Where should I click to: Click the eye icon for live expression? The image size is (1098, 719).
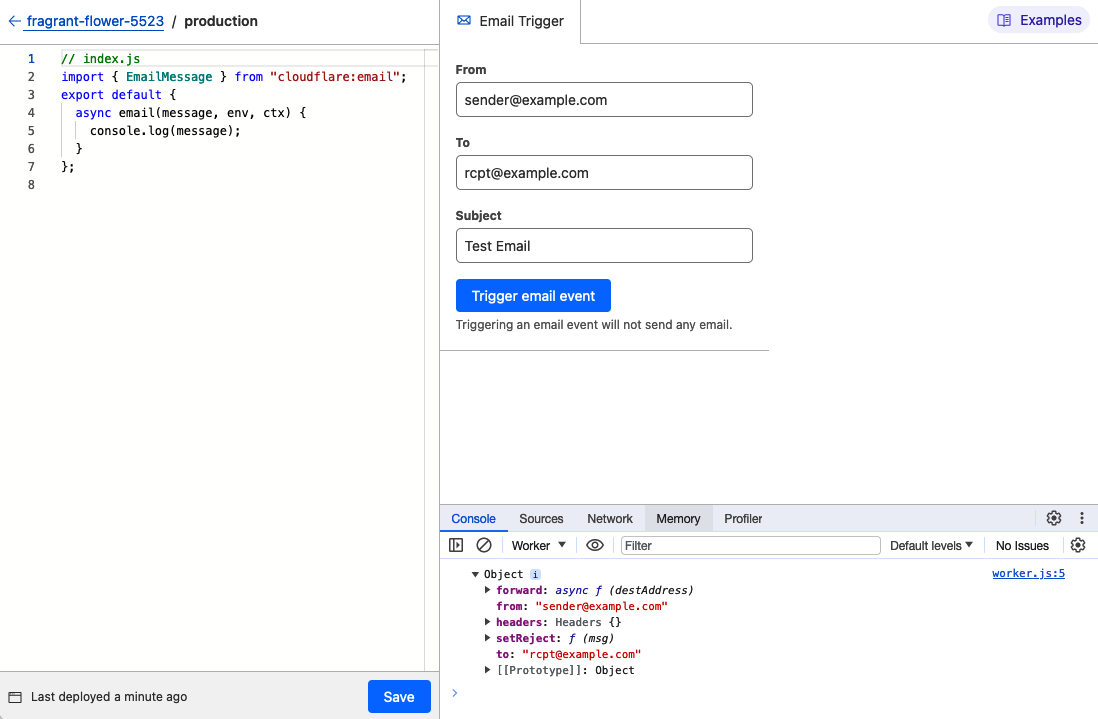pos(595,545)
